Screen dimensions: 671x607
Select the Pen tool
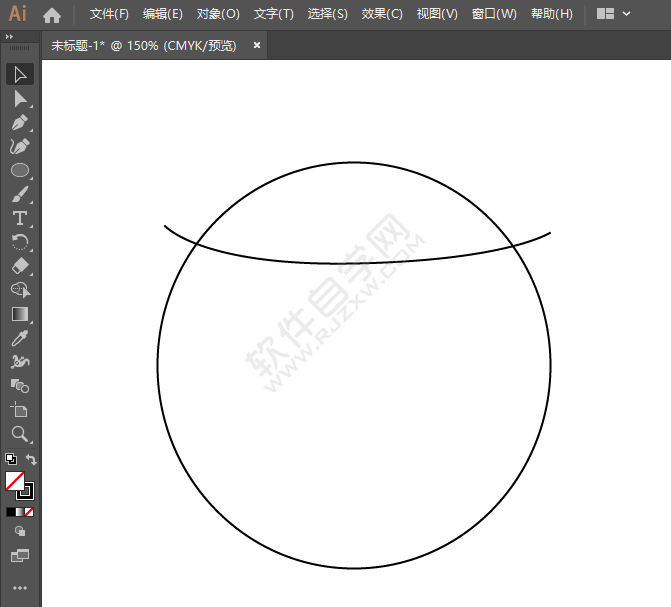click(x=19, y=122)
